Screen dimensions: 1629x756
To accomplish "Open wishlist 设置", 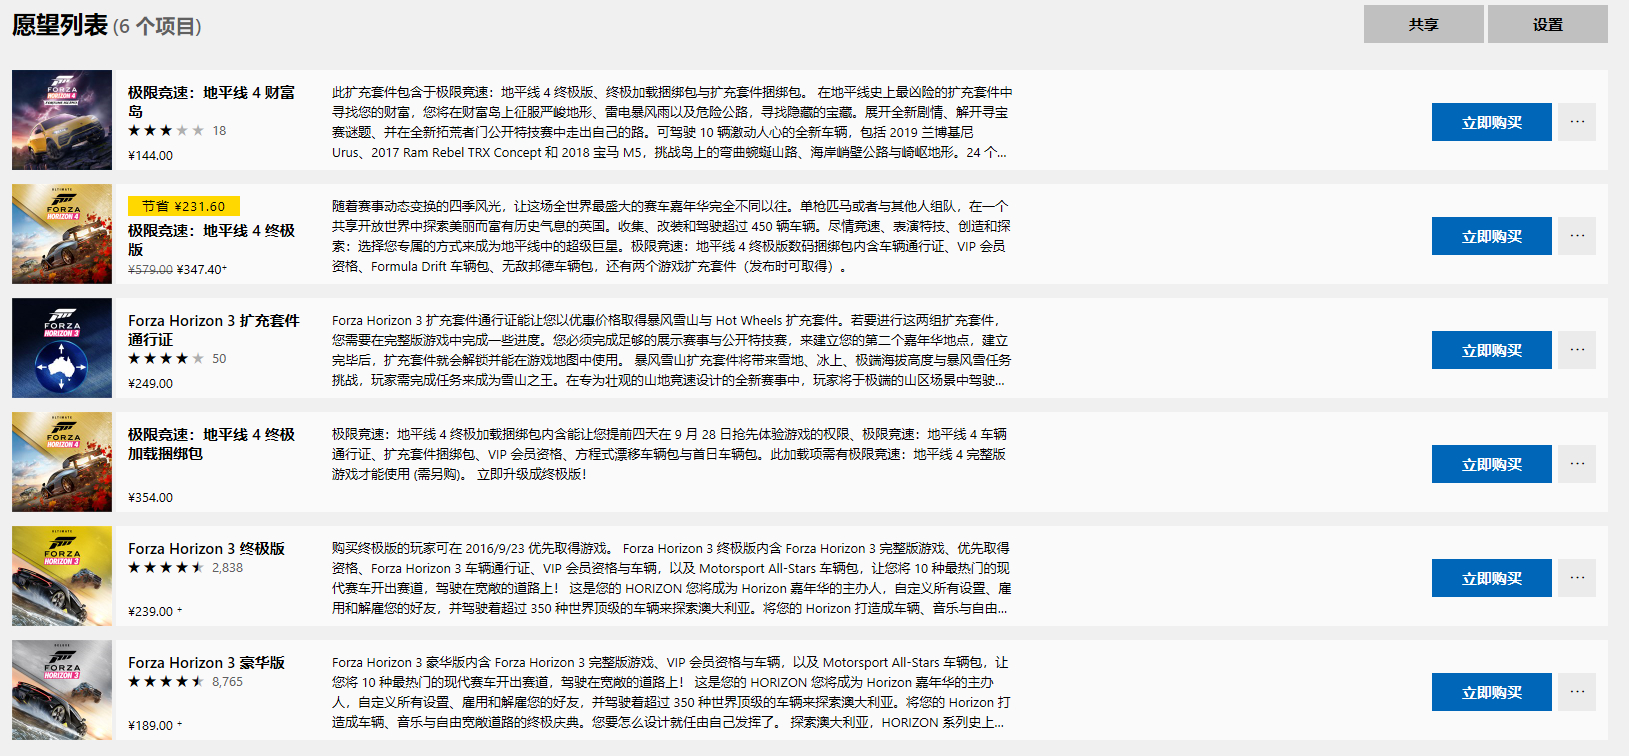I will coord(1547,24).
